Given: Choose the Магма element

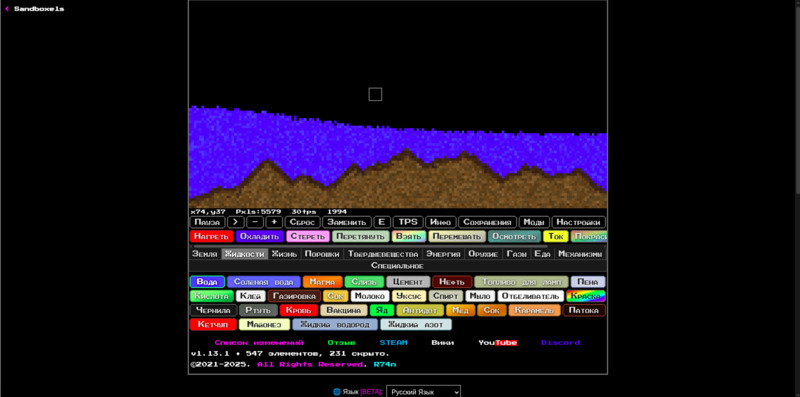Looking at the screenshot, I should click(x=322, y=282).
